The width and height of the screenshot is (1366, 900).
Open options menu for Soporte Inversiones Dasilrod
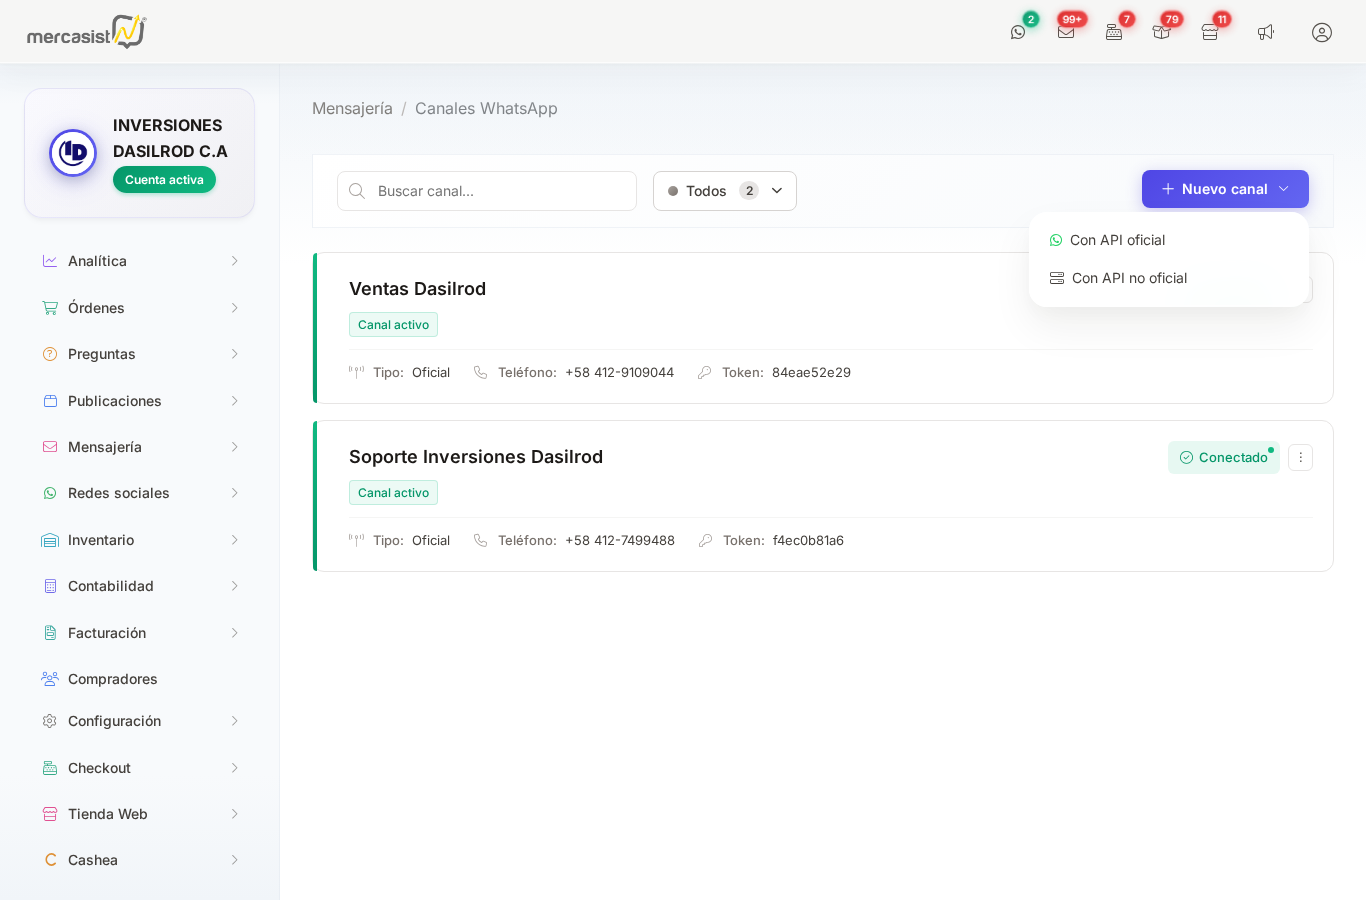coord(1300,457)
